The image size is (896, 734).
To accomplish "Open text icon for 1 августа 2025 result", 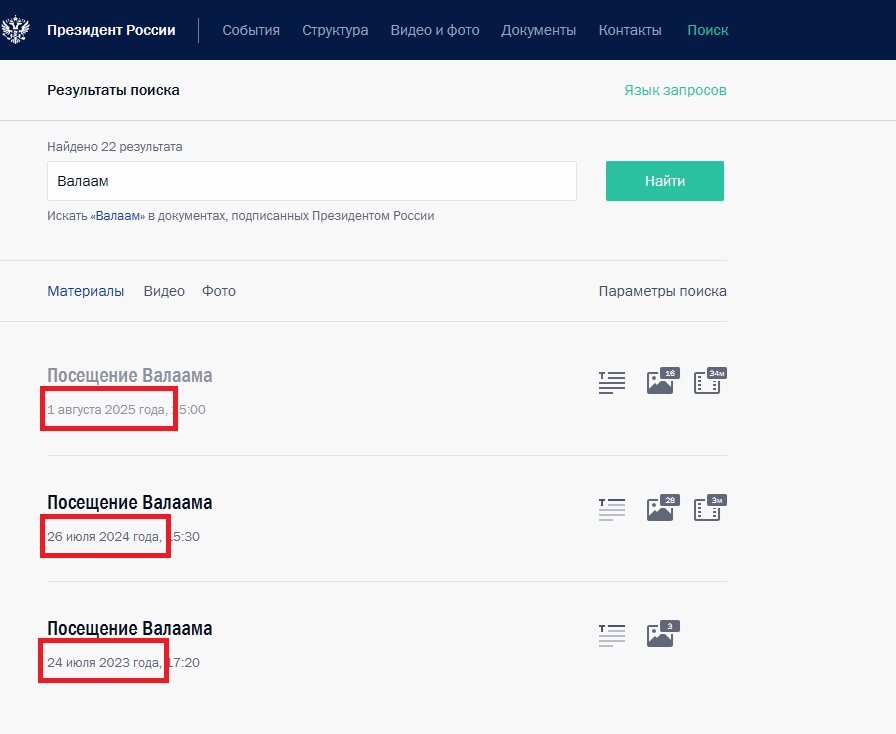I will [612, 382].
